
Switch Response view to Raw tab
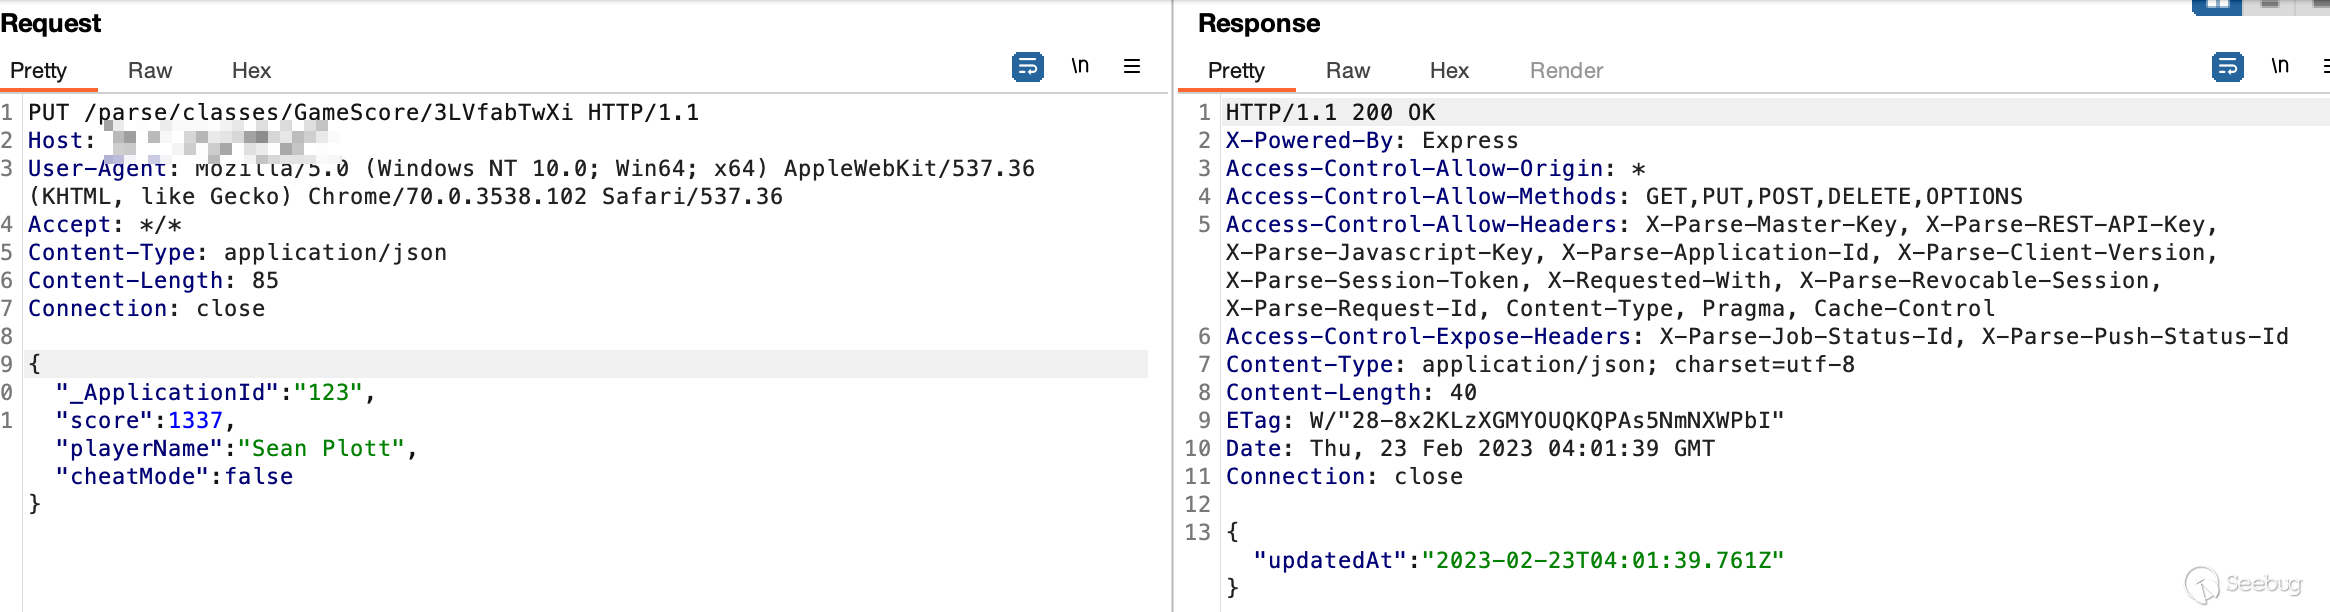pyautogui.click(x=1347, y=70)
